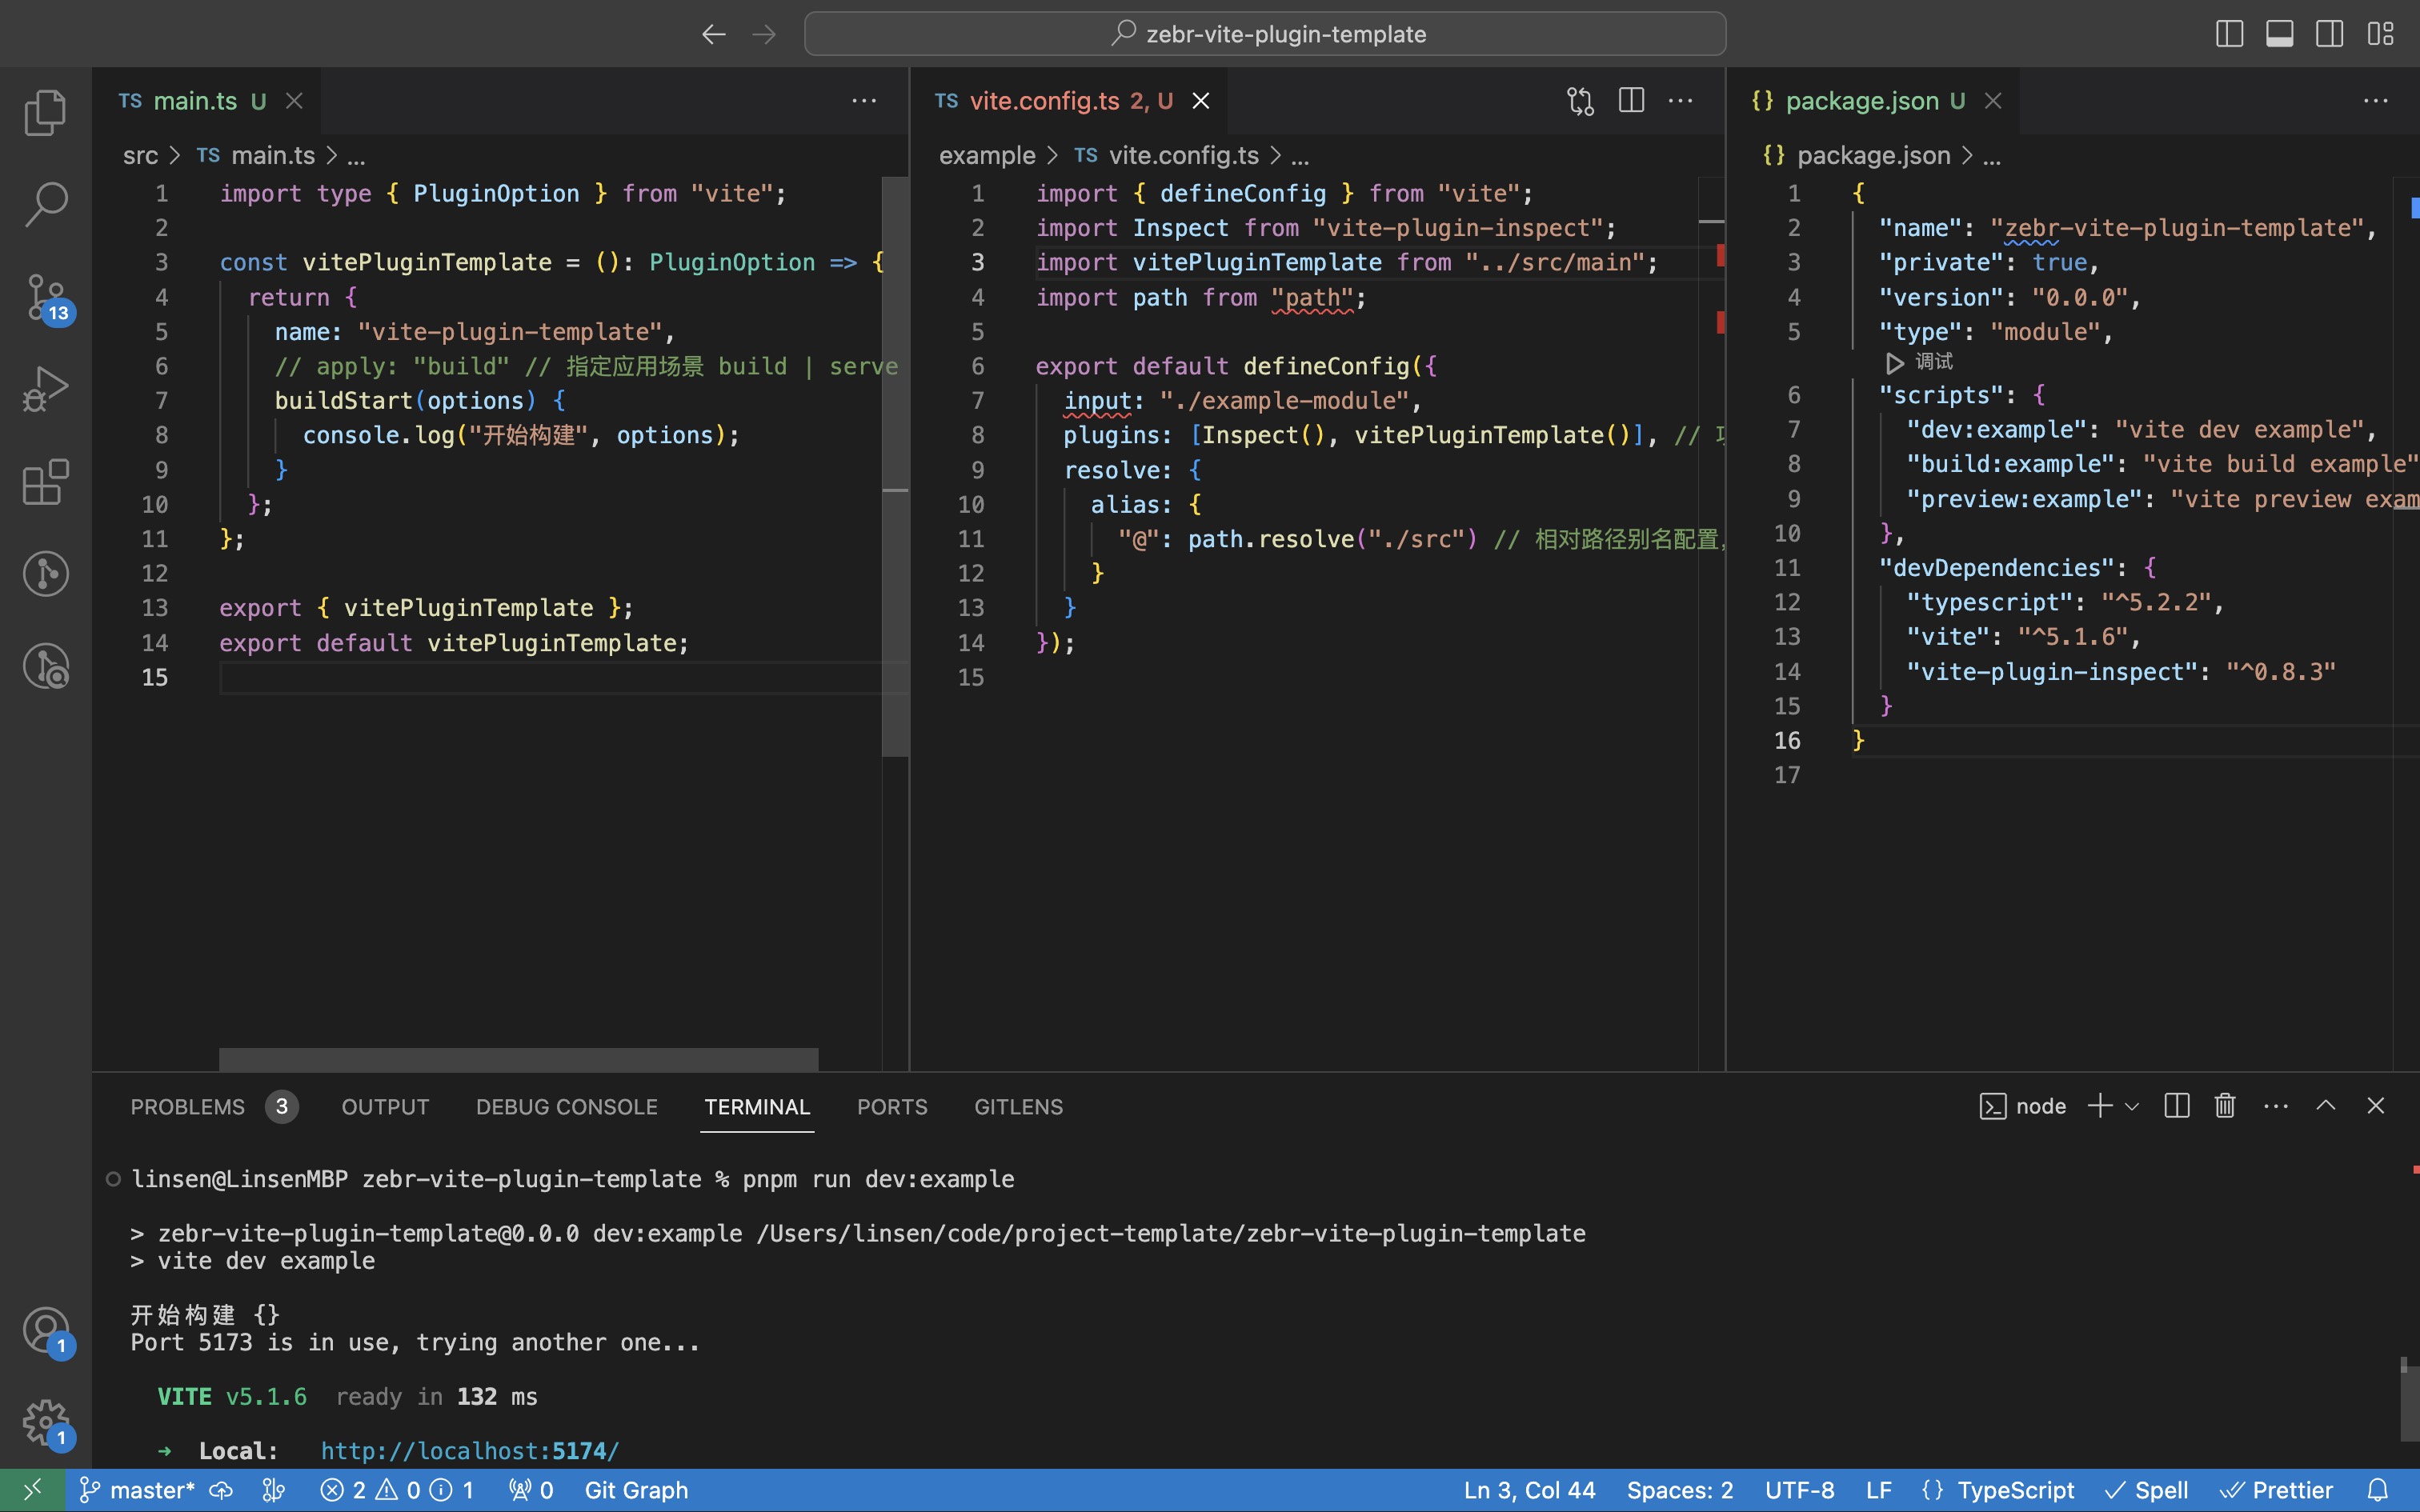Open the Manage gear icon
This screenshot has width=2420, height=1512.
[x=45, y=1423]
